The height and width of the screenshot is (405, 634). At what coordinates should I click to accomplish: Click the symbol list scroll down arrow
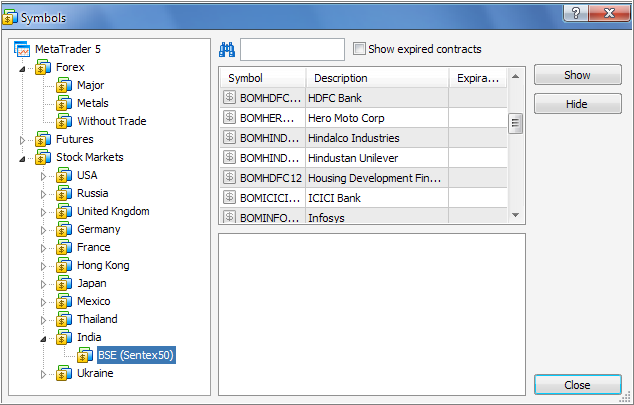tap(515, 215)
